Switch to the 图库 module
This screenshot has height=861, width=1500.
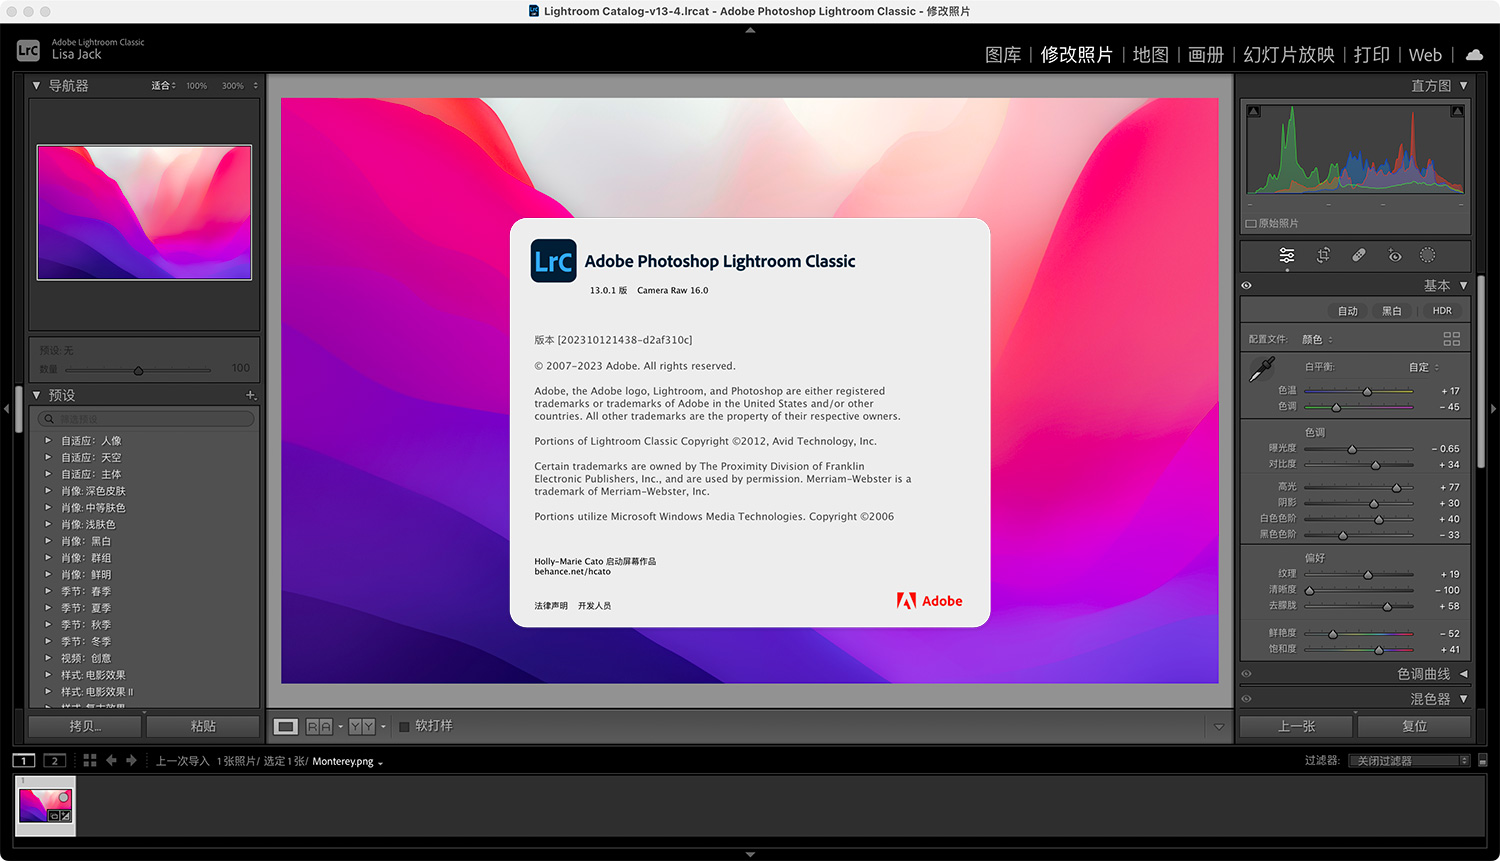tap(1003, 55)
